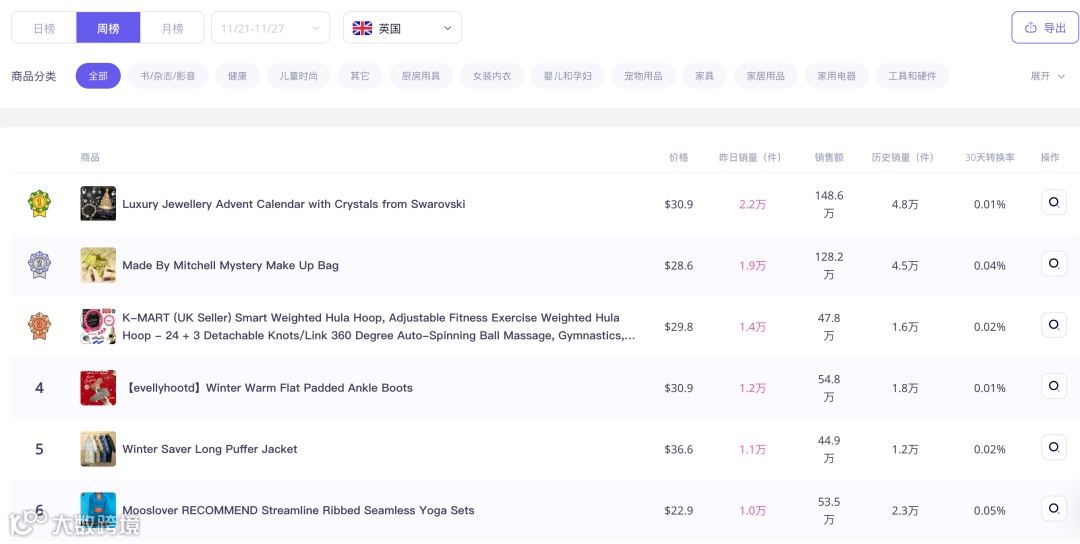This screenshot has width=1080, height=544.
Task: Click the 导出 export button
Action: [1045, 28]
